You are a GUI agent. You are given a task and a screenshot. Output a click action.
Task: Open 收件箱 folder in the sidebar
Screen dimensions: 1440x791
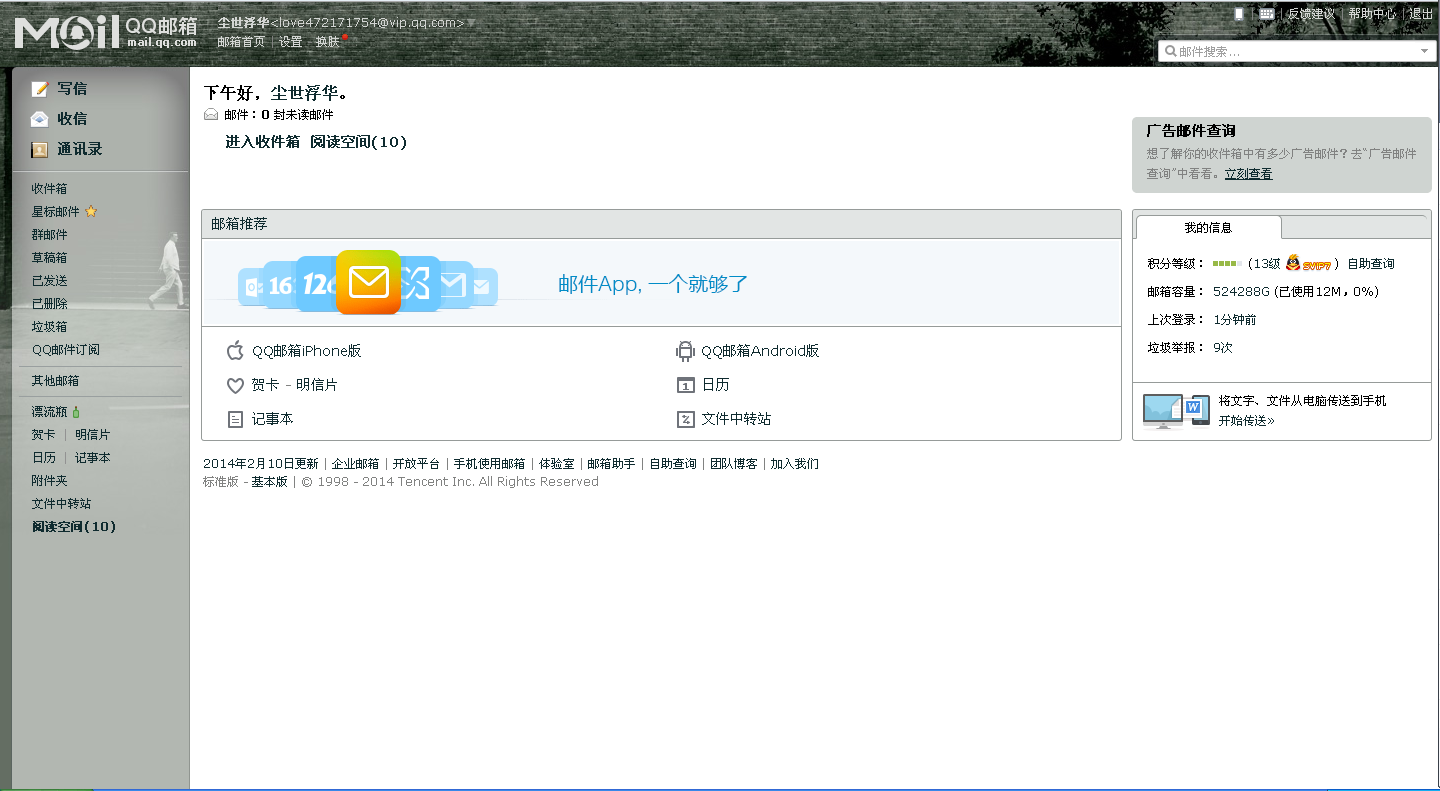click(49, 189)
